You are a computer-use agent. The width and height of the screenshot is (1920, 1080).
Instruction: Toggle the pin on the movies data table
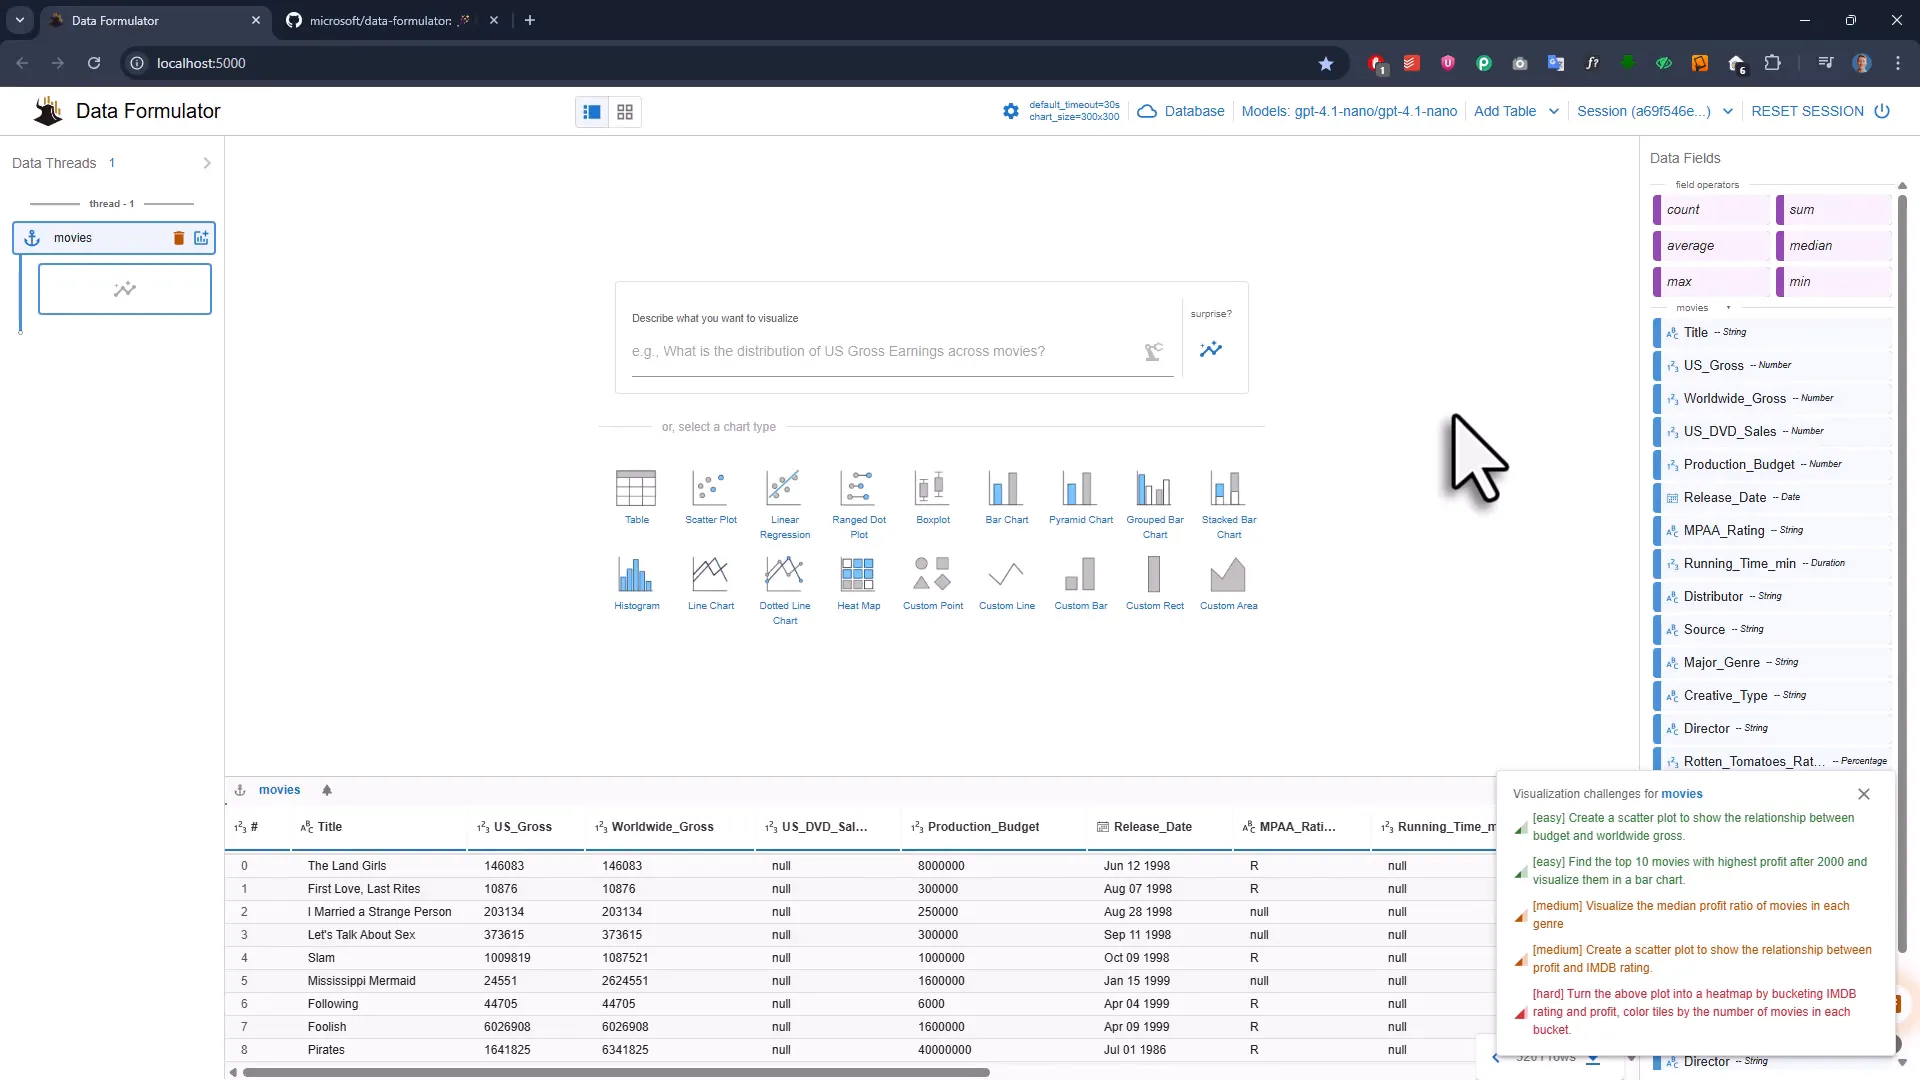328,790
